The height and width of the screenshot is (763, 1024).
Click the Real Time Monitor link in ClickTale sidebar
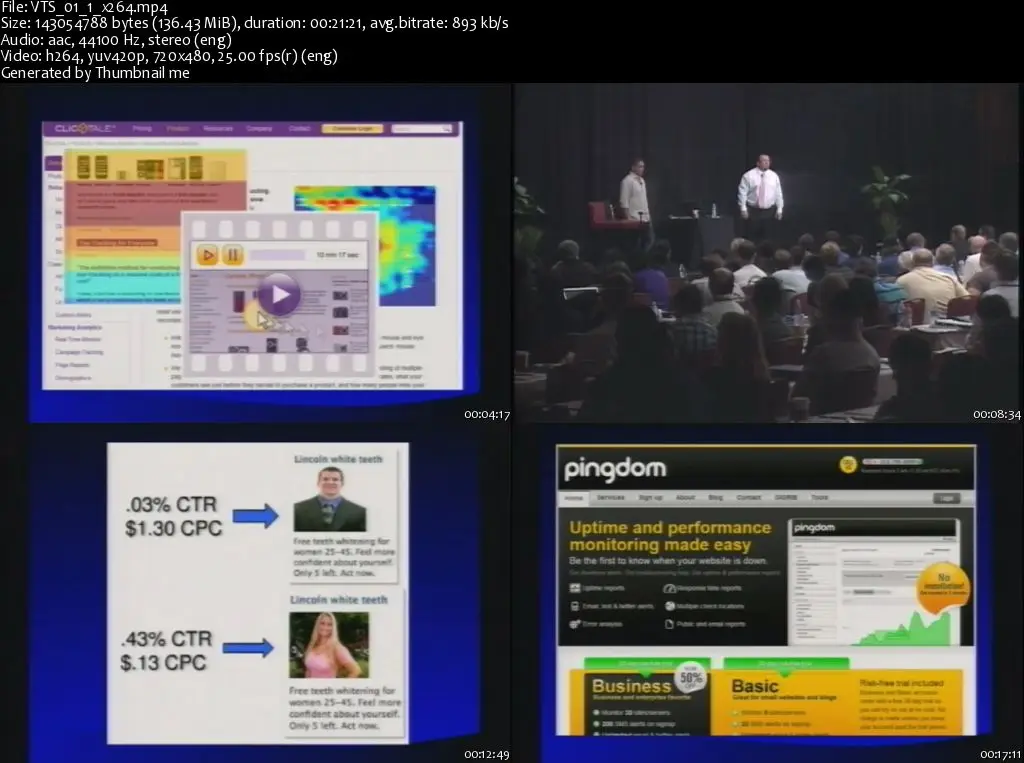pyautogui.click(x=78, y=340)
